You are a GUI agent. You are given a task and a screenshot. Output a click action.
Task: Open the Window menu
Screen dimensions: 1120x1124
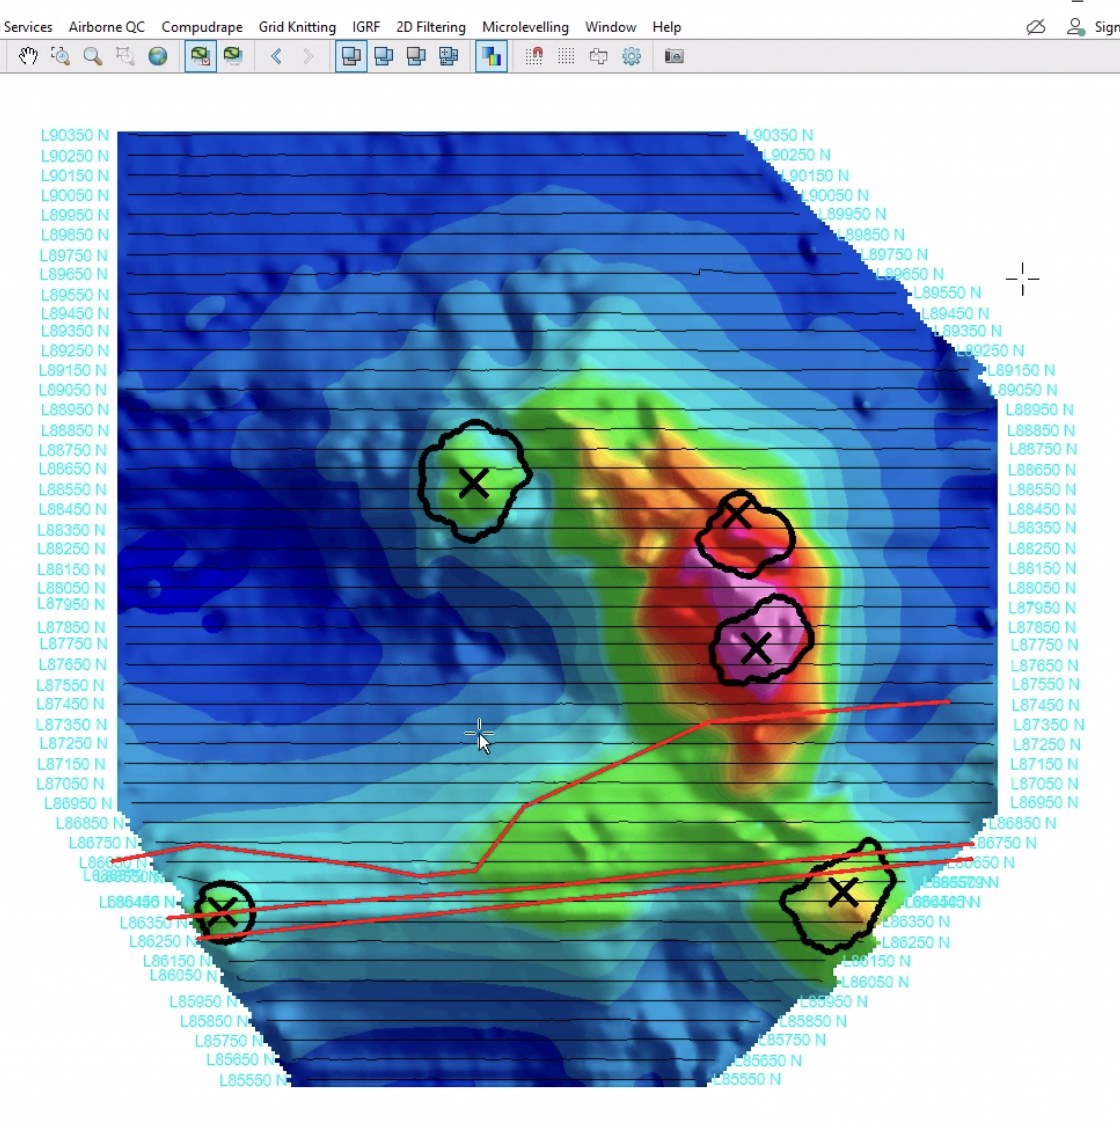point(611,27)
